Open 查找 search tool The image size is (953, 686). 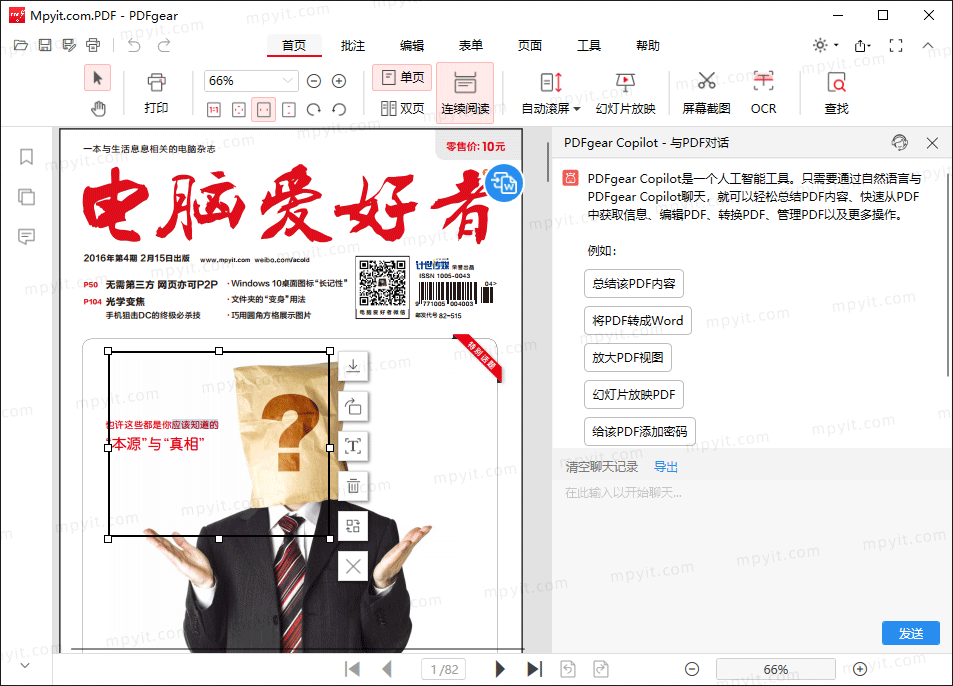pyautogui.click(x=836, y=94)
